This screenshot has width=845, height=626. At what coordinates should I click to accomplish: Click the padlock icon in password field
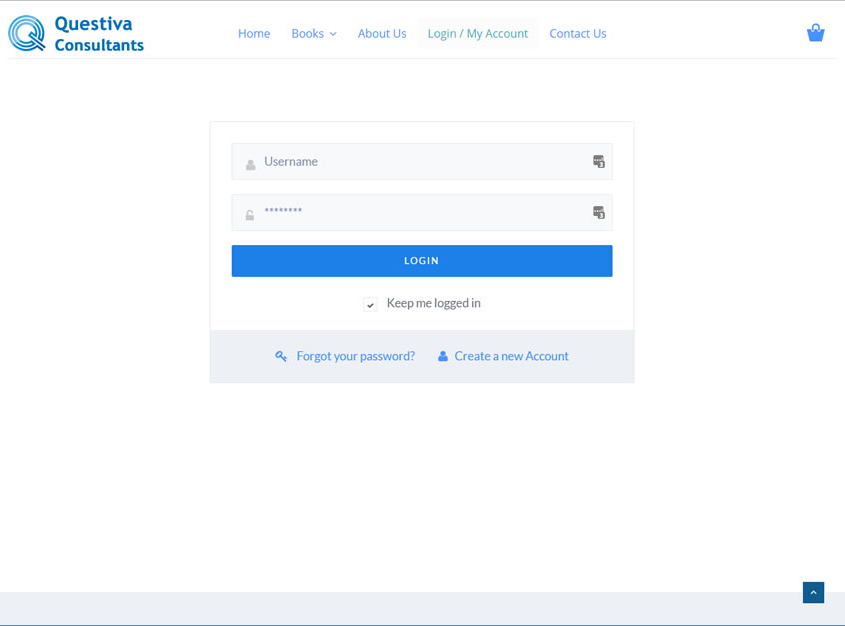click(250, 215)
